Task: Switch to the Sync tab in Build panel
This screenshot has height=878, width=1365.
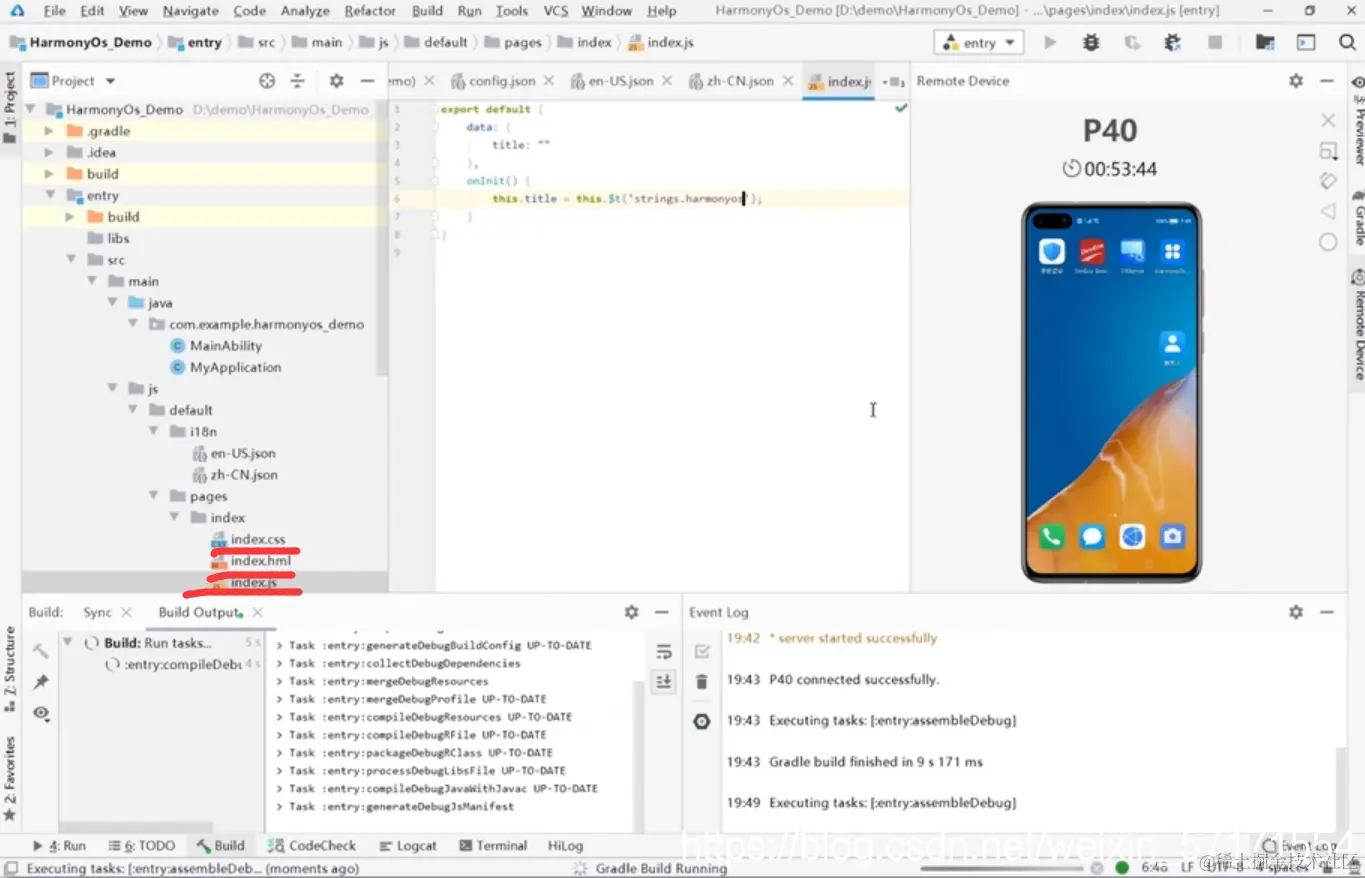Action: point(97,612)
